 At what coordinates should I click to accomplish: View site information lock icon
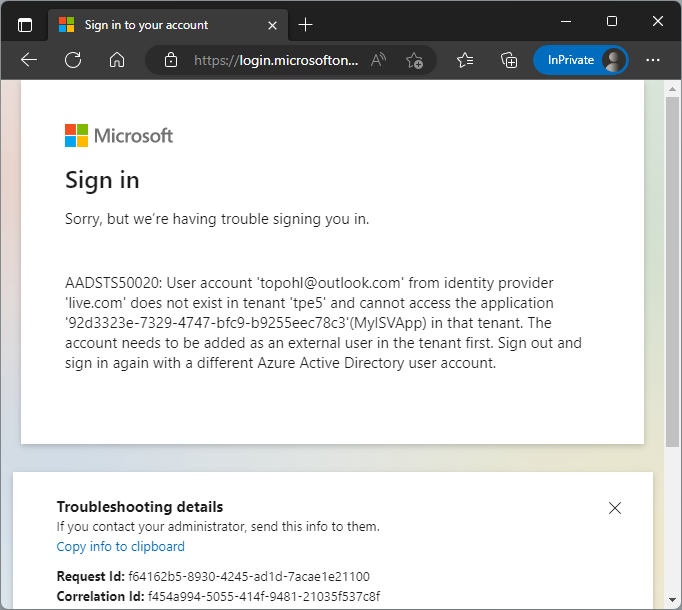(171, 60)
